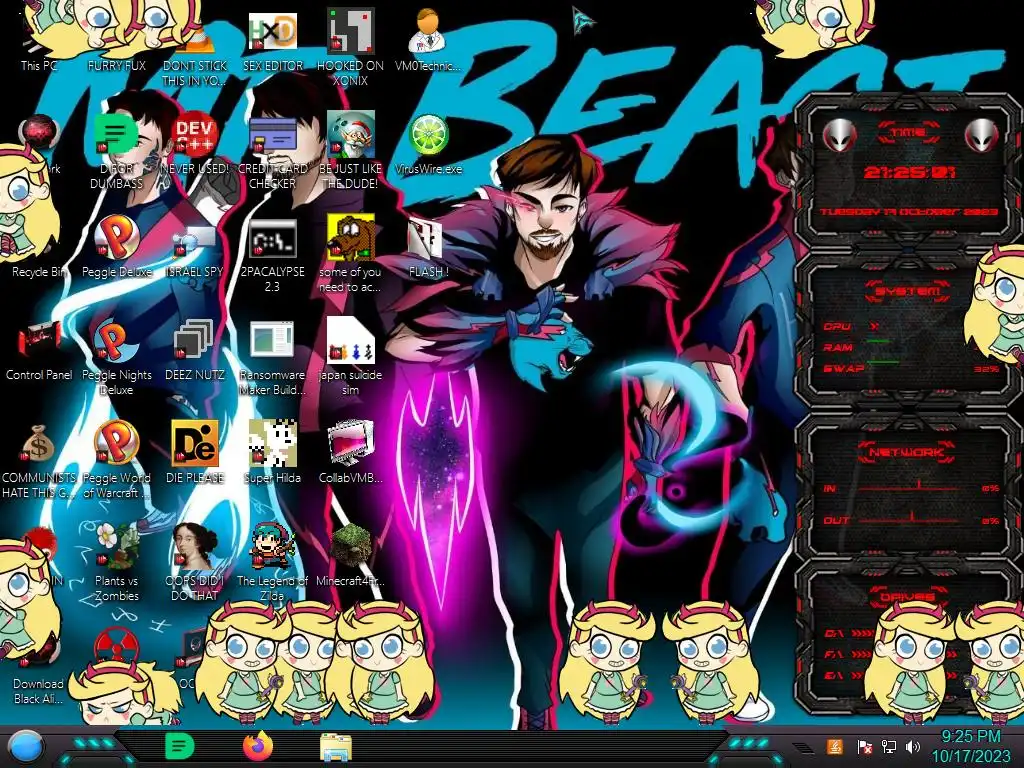1024x768 pixels.
Task: Open the taskbar clock showing 9:25 PM
Action: (x=970, y=746)
